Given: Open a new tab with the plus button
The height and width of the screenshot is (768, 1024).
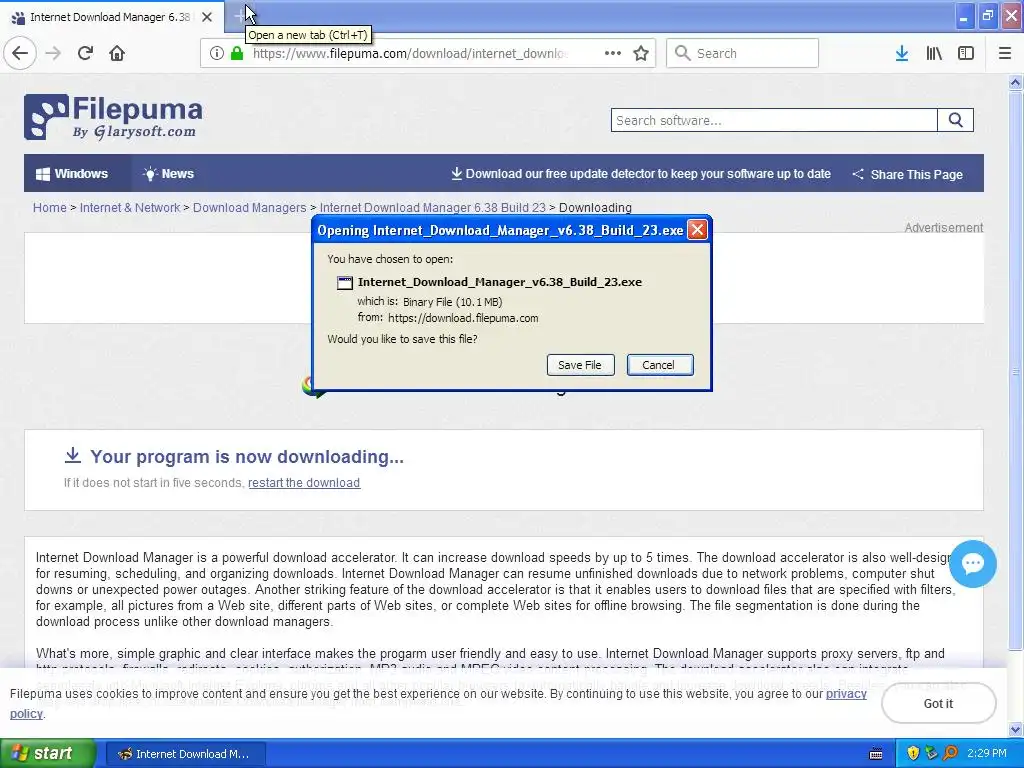Looking at the screenshot, I should pos(240,17).
